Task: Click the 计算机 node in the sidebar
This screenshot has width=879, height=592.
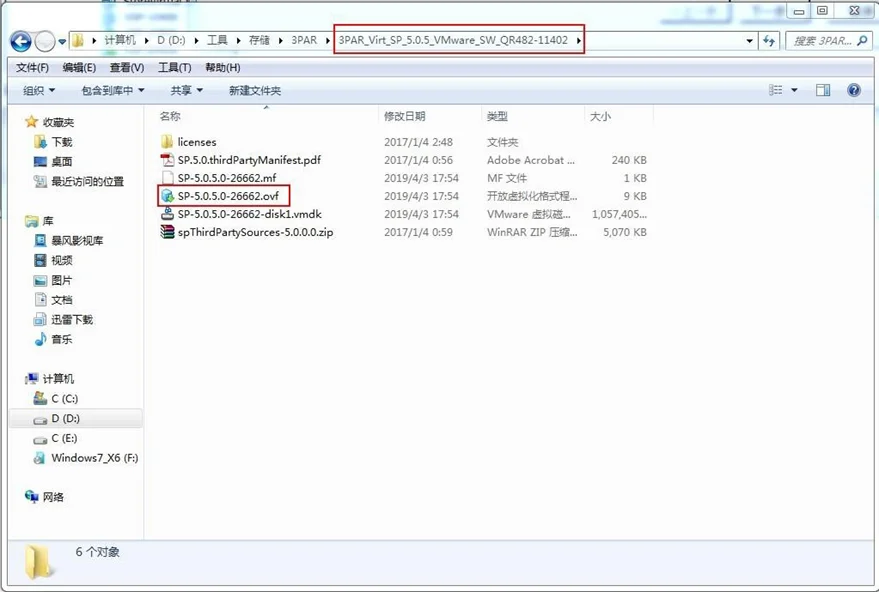Action: pyautogui.click(x=58, y=379)
